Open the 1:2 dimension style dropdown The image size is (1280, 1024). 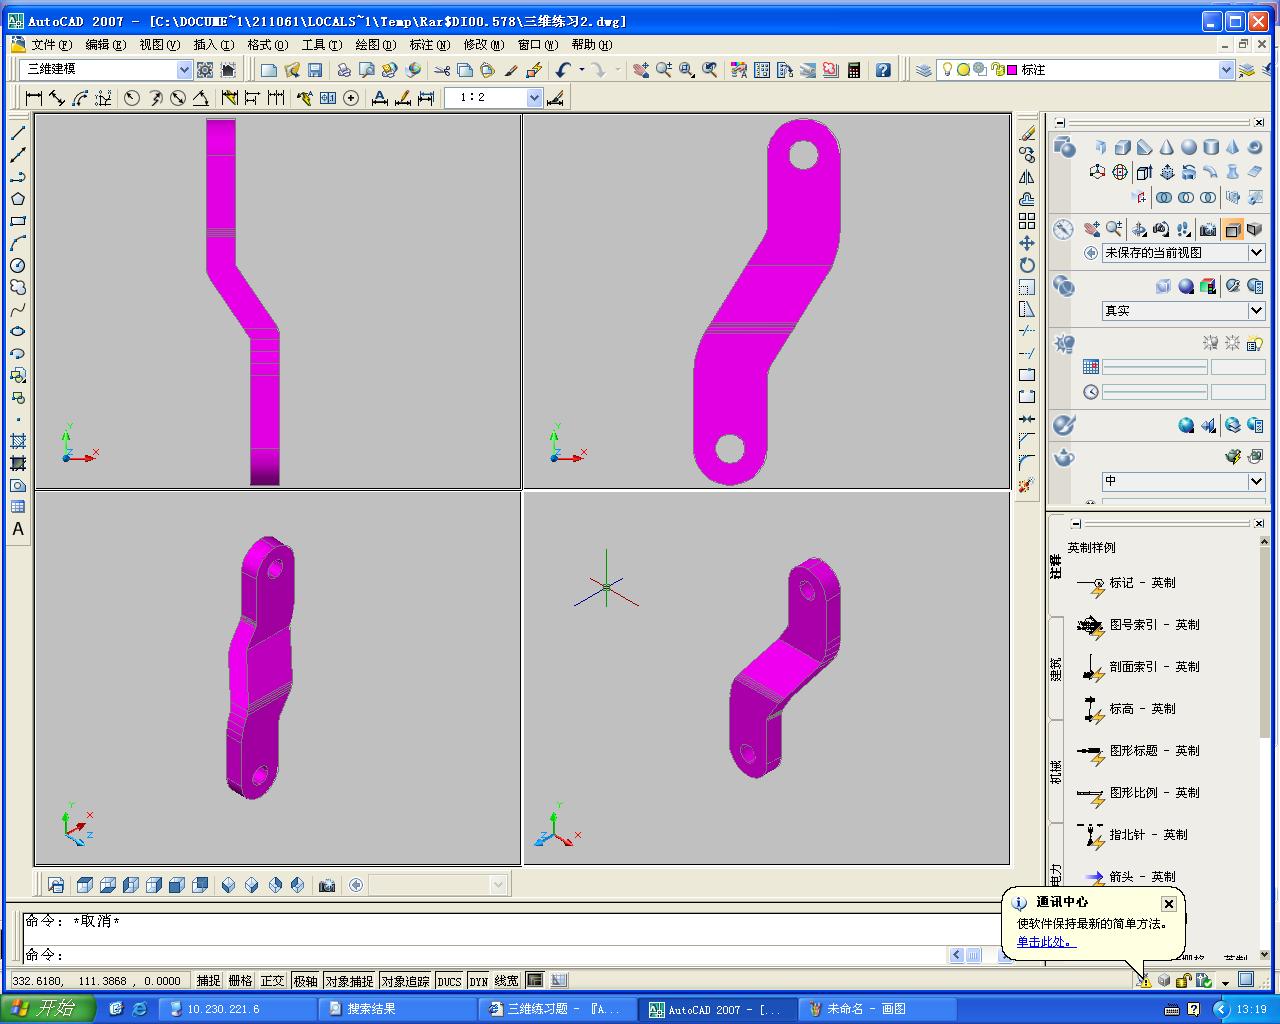pyautogui.click(x=534, y=98)
